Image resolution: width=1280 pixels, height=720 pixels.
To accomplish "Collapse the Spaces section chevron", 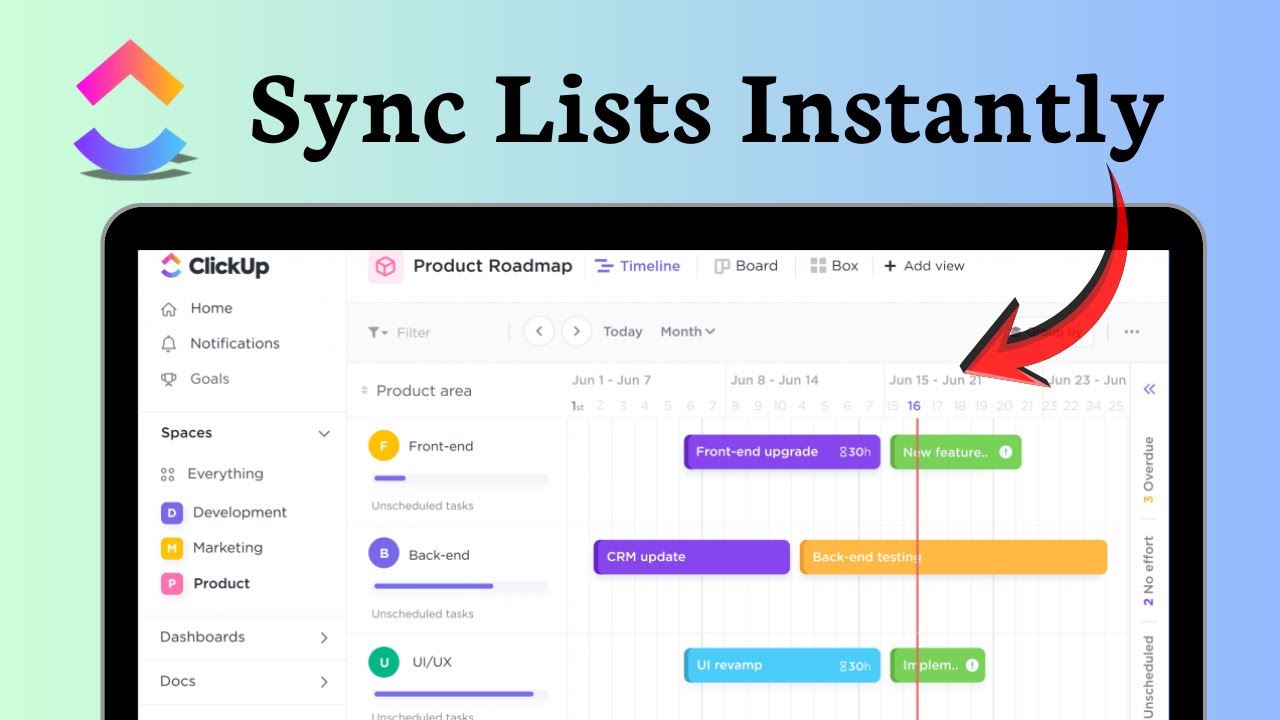I will [324, 434].
